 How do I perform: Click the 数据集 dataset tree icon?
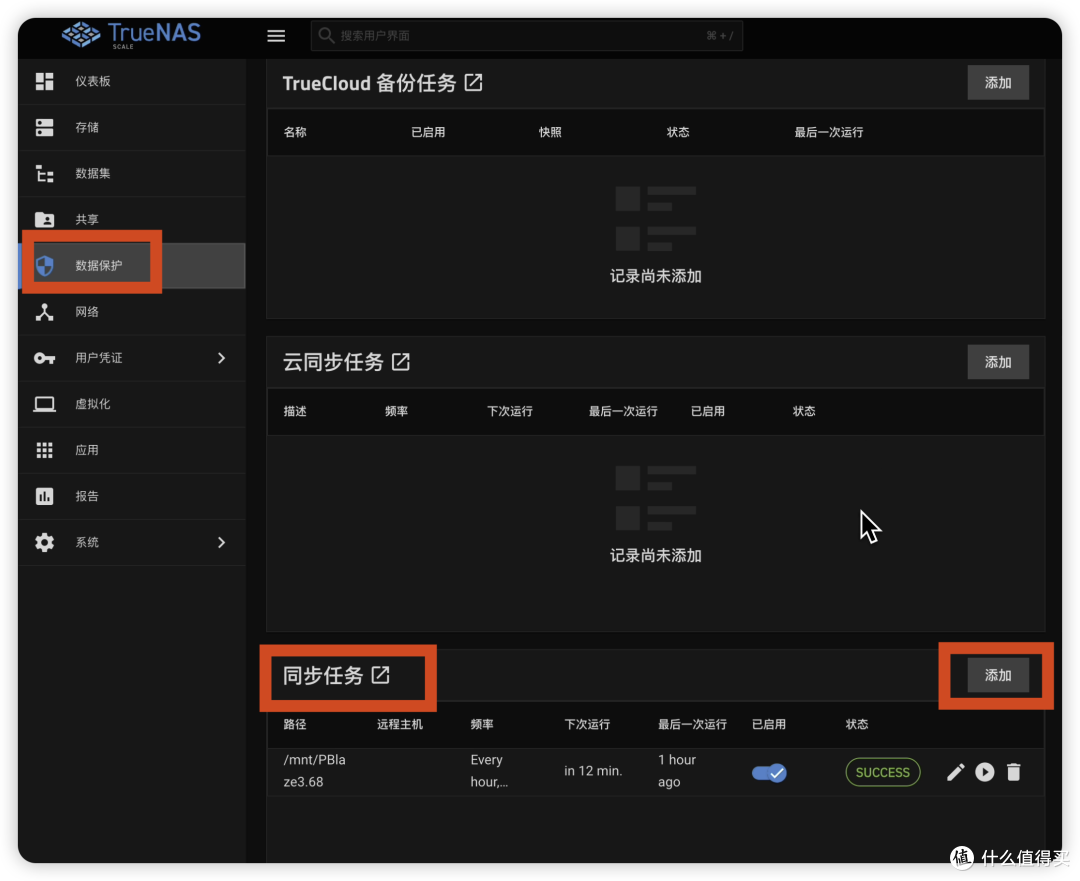pos(45,174)
